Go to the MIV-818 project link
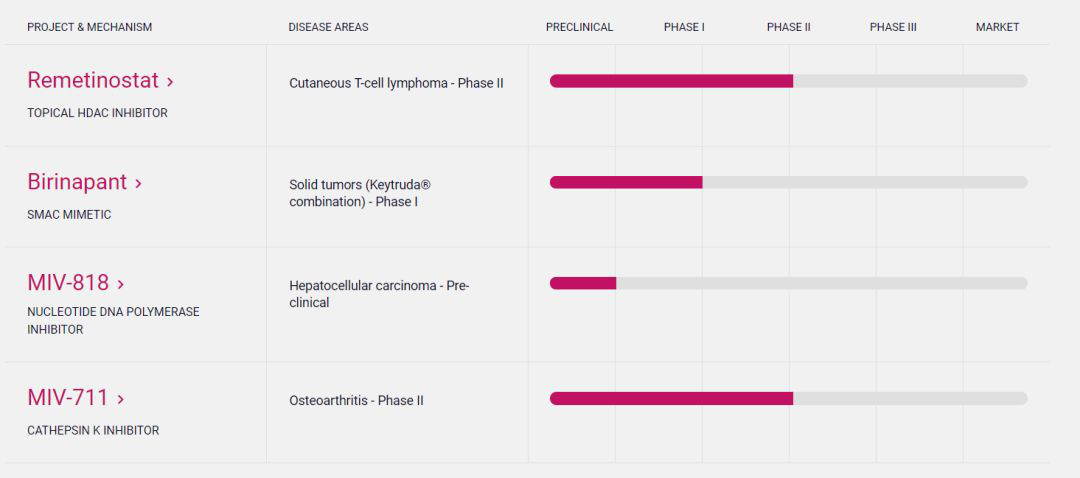Screen dimensions: 1080x478 click(x=67, y=283)
